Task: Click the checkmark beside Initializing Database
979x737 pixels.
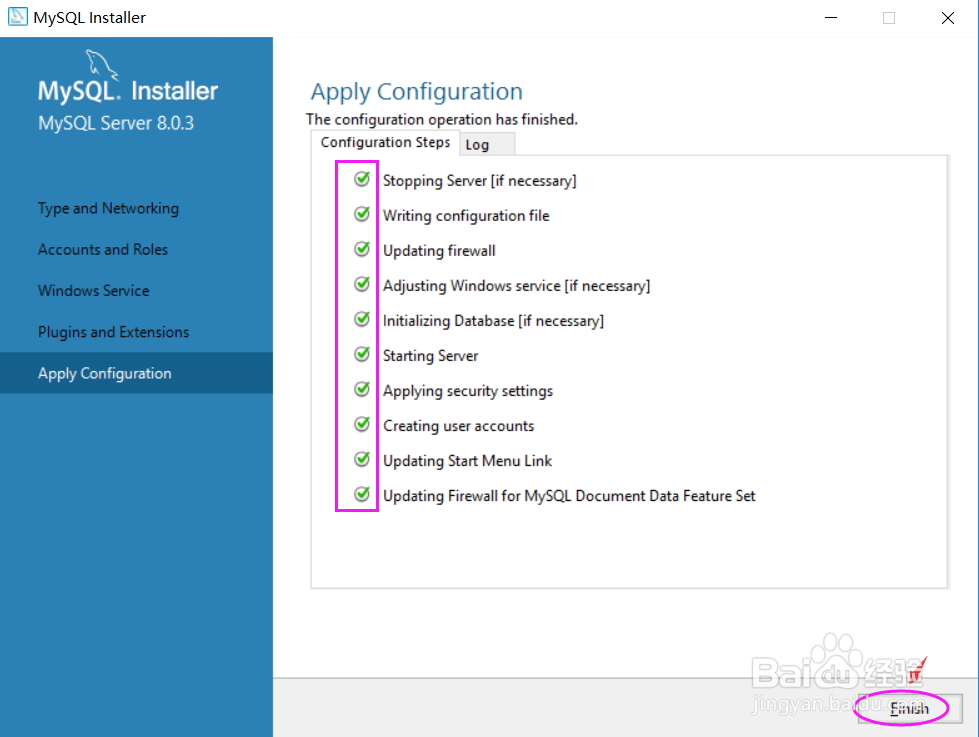Action: 359,318
